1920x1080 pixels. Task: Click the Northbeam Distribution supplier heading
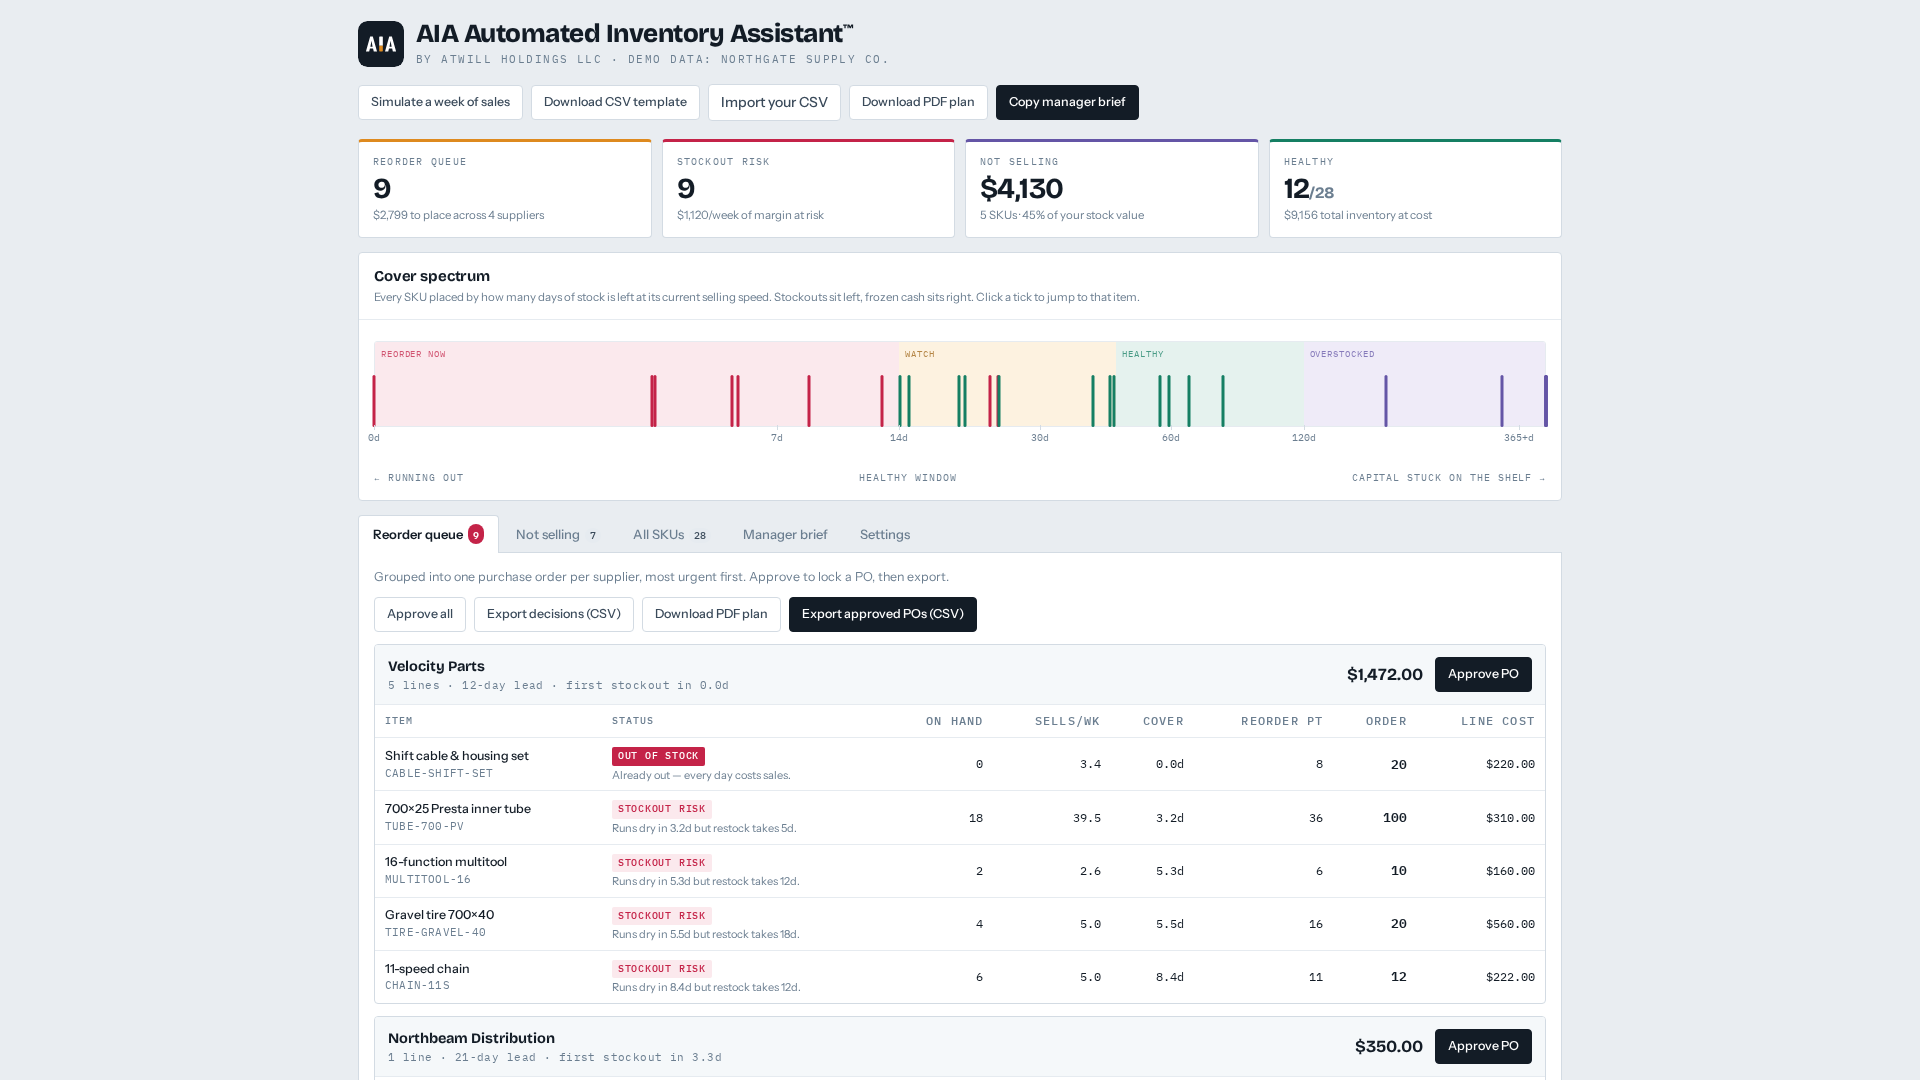pos(471,1038)
